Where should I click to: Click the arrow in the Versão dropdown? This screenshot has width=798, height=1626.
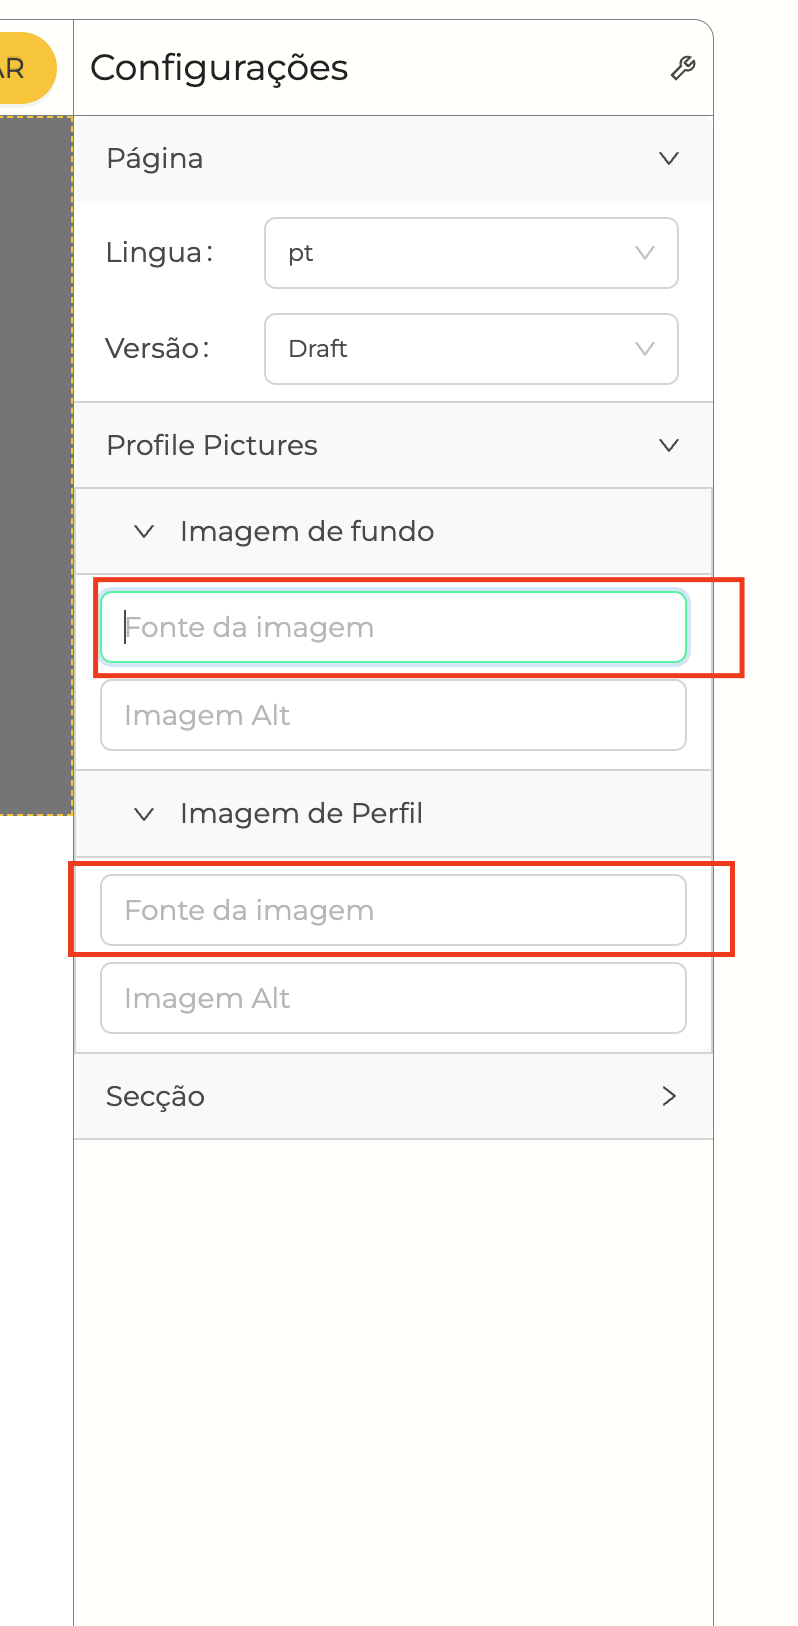(x=645, y=349)
